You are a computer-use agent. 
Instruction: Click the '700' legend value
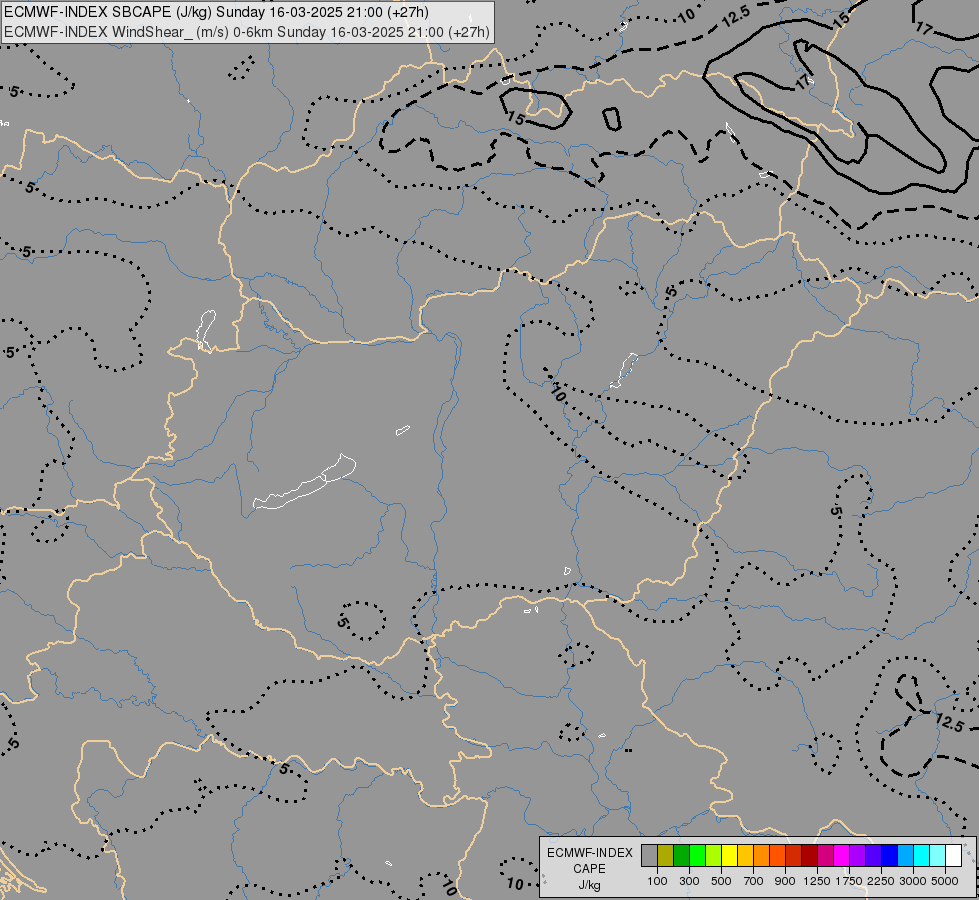[754, 881]
